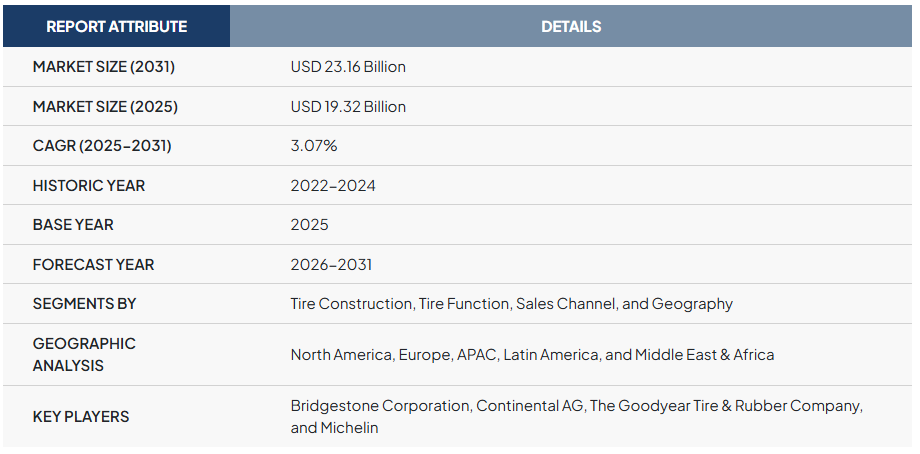This screenshot has height=454, width=920.
Task: Click the HISTORIC YEAR label
Action: (89, 185)
